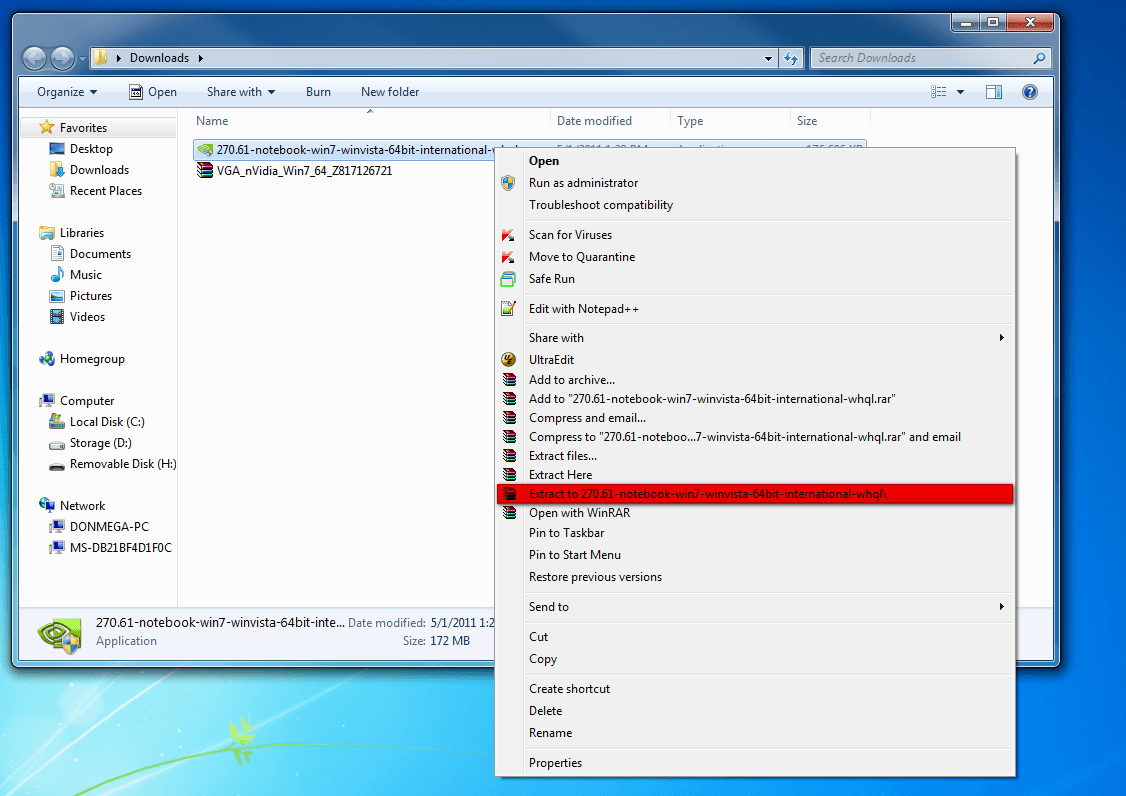This screenshot has width=1126, height=796.
Task: Open Properties in the context menu
Action: (555, 763)
